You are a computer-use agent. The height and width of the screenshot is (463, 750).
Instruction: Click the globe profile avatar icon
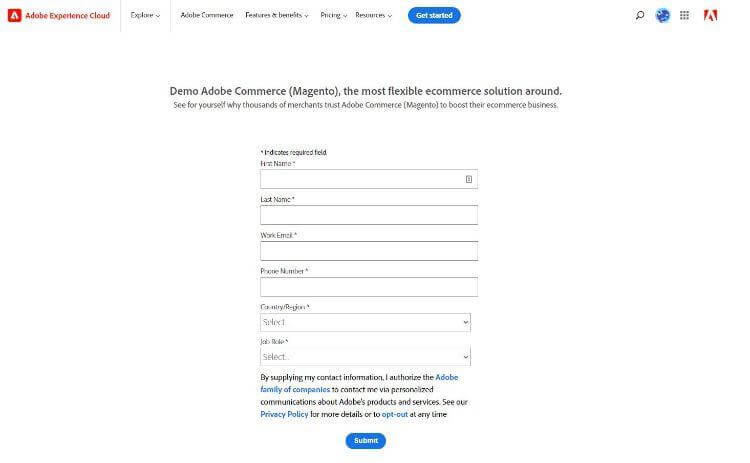click(x=662, y=15)
